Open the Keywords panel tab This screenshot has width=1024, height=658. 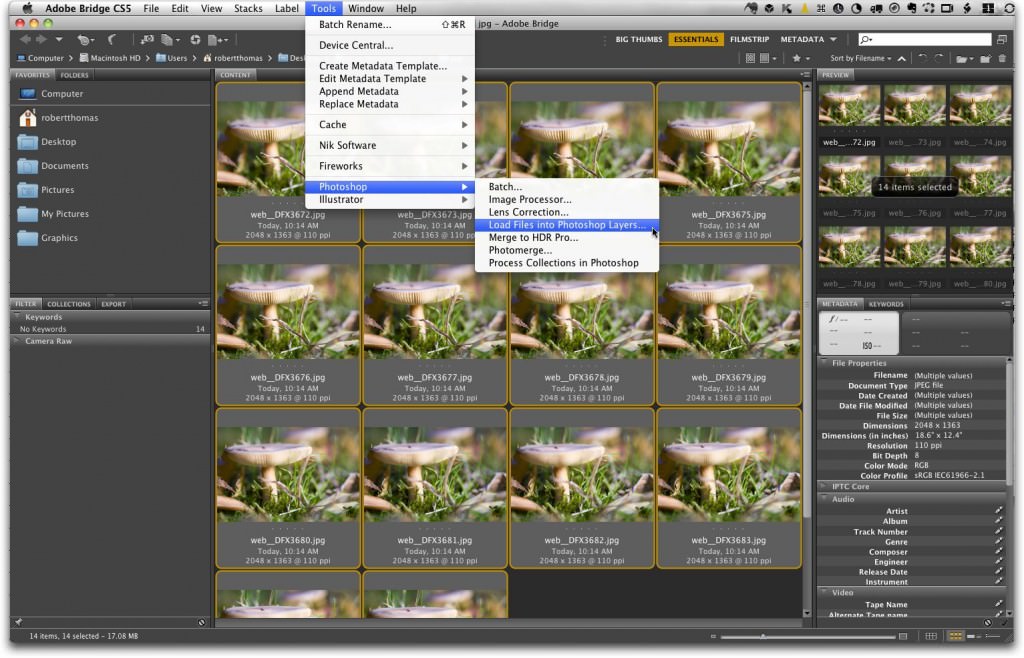[886, 304]
